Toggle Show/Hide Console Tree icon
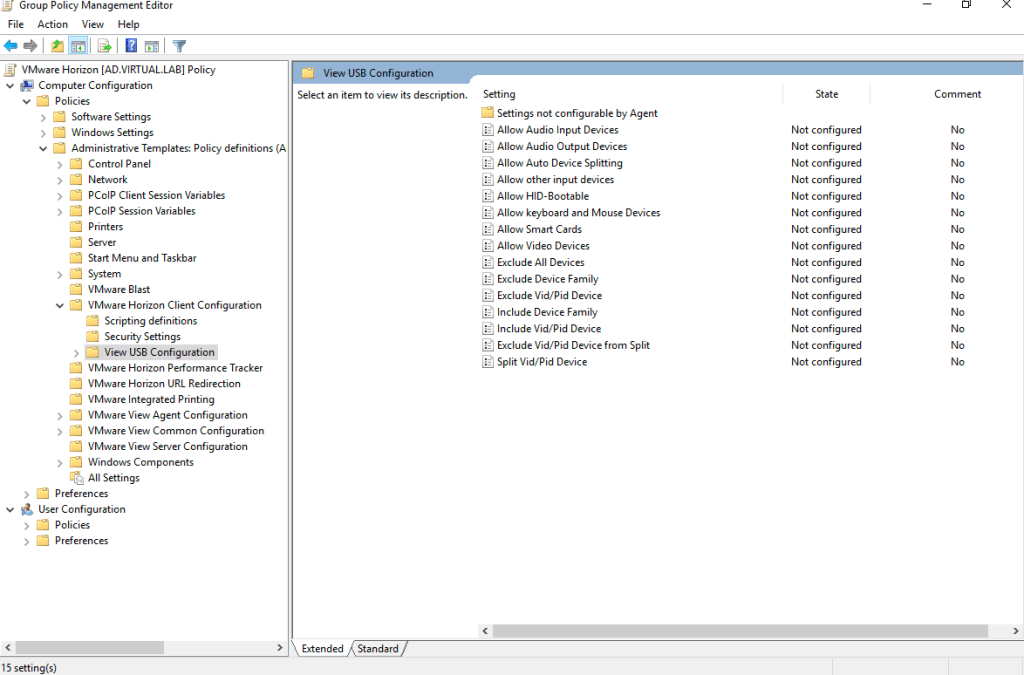The width and height of the screenshot is (1024, 675). click(77, 46)
